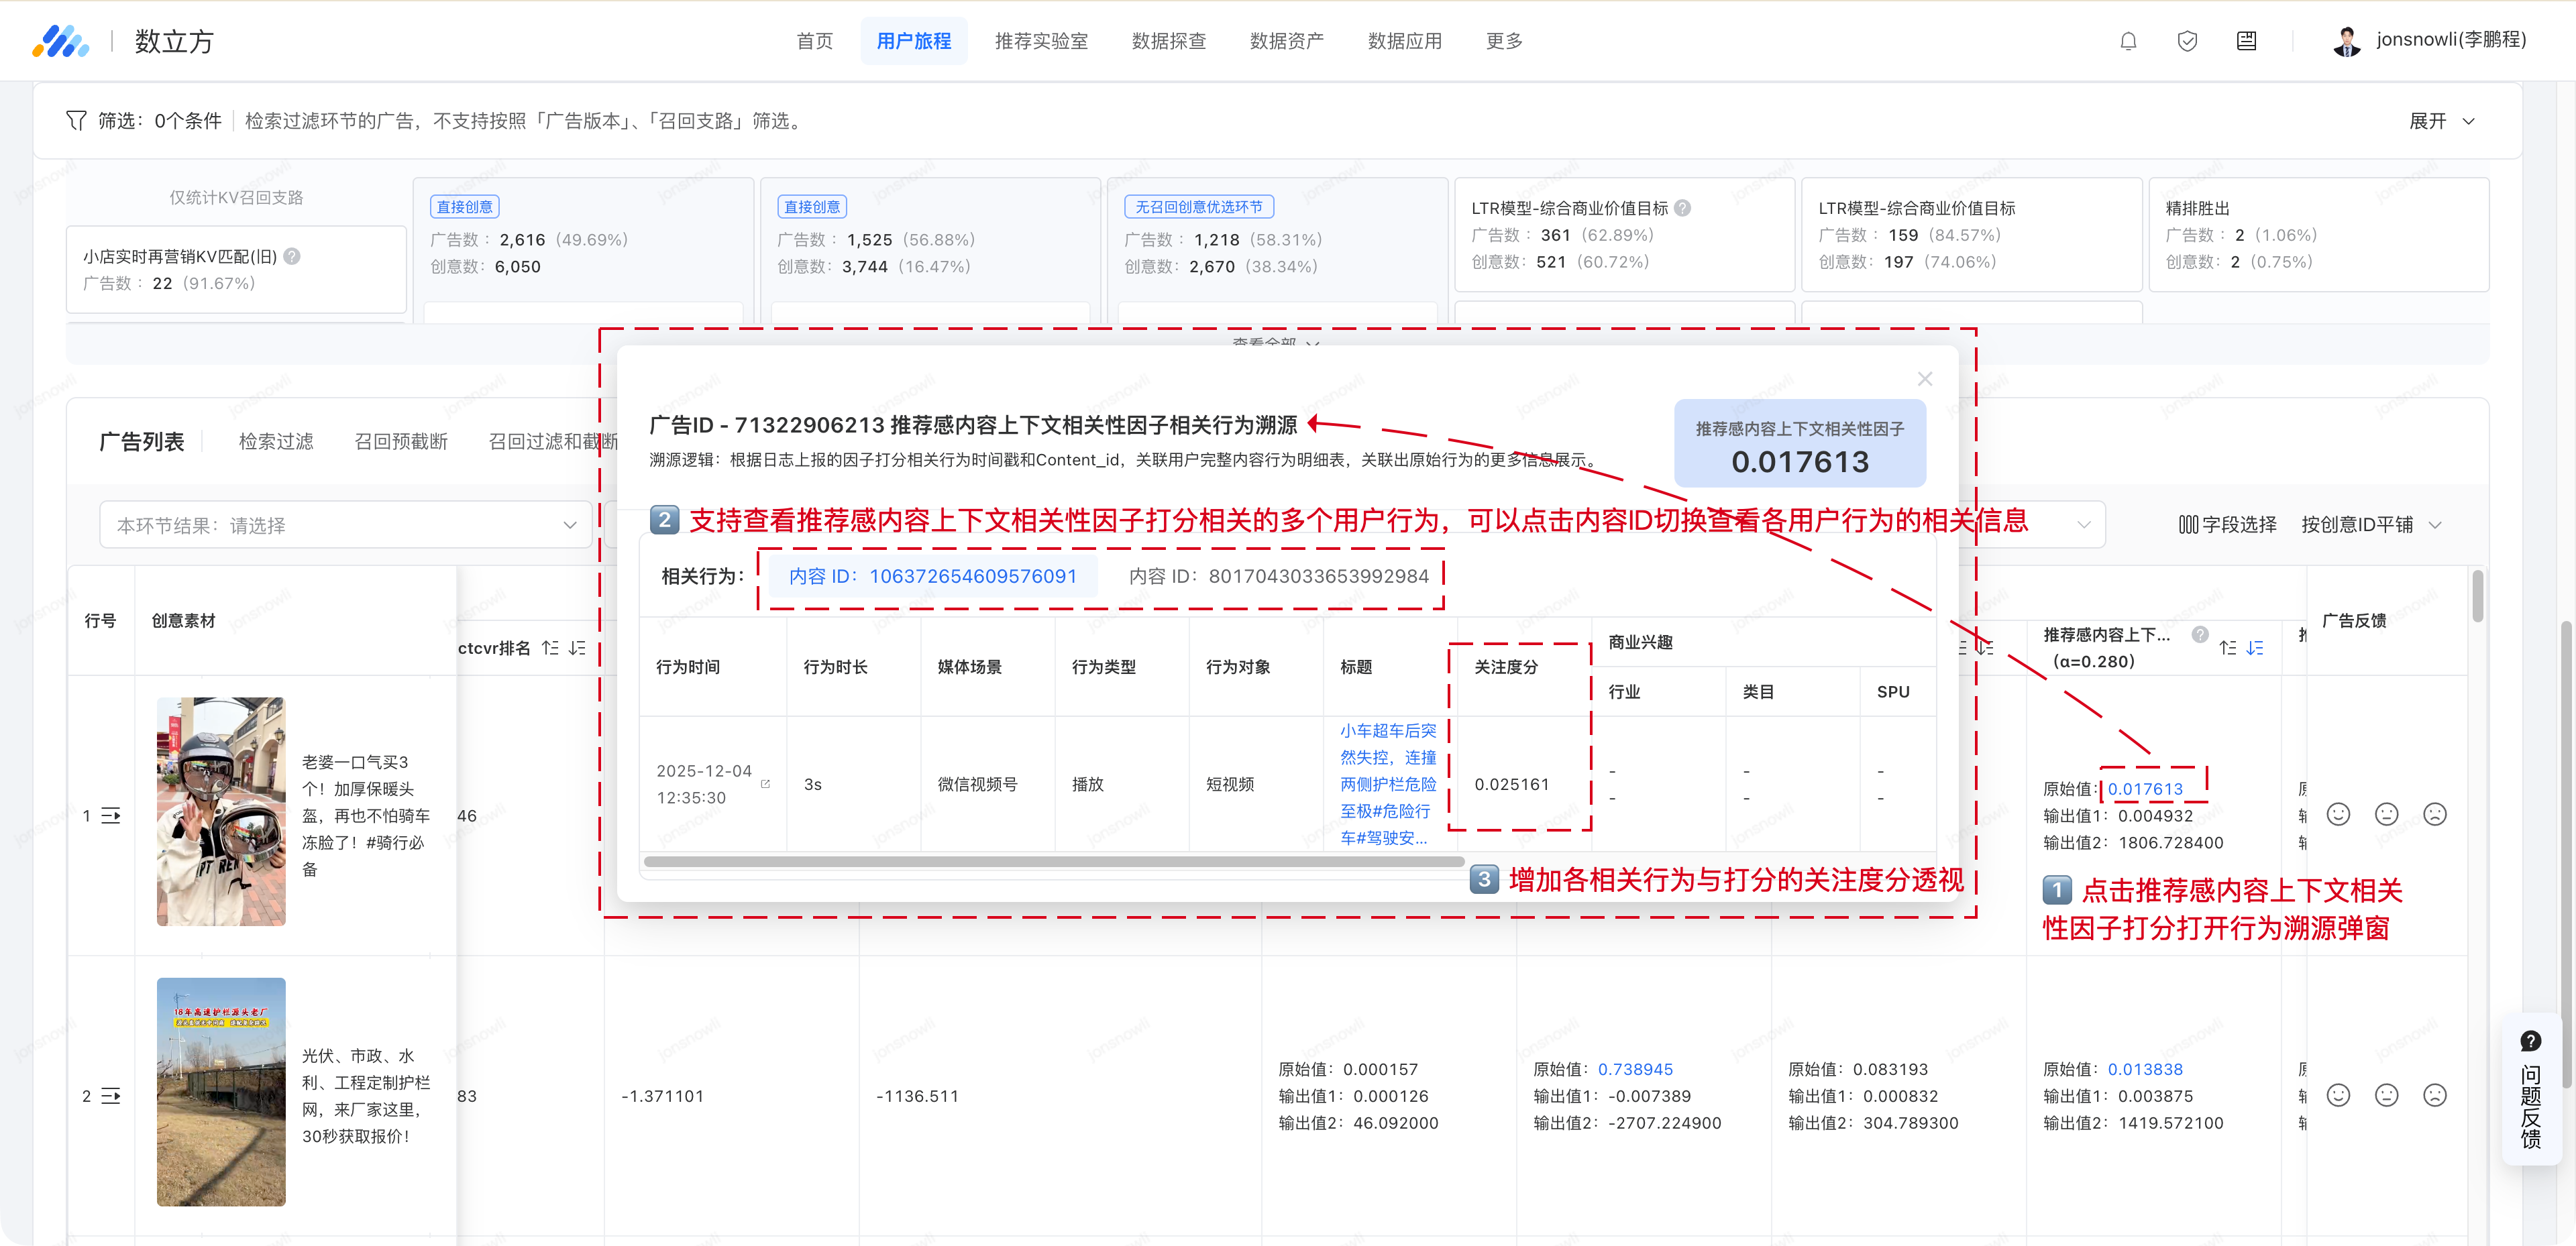Select sad feedback face for row 2

[x=2435, y=1095]
